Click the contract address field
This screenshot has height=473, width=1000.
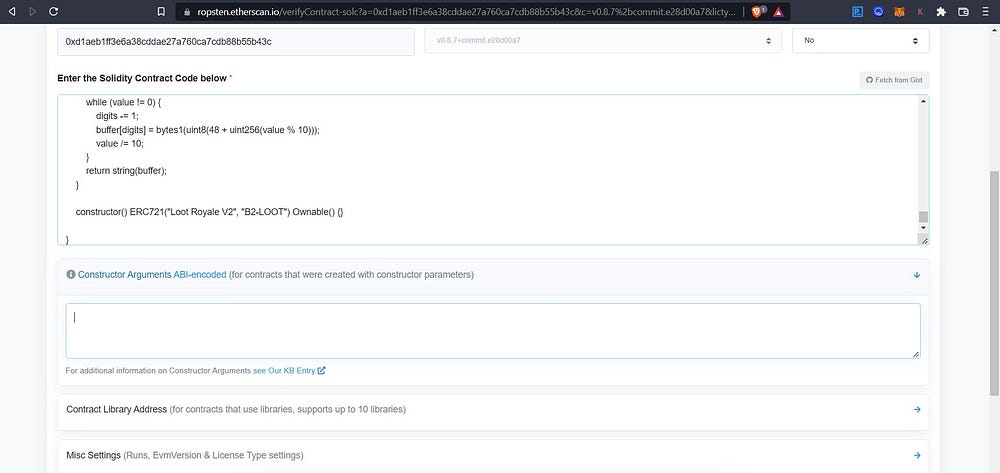[x=236, y=41]
